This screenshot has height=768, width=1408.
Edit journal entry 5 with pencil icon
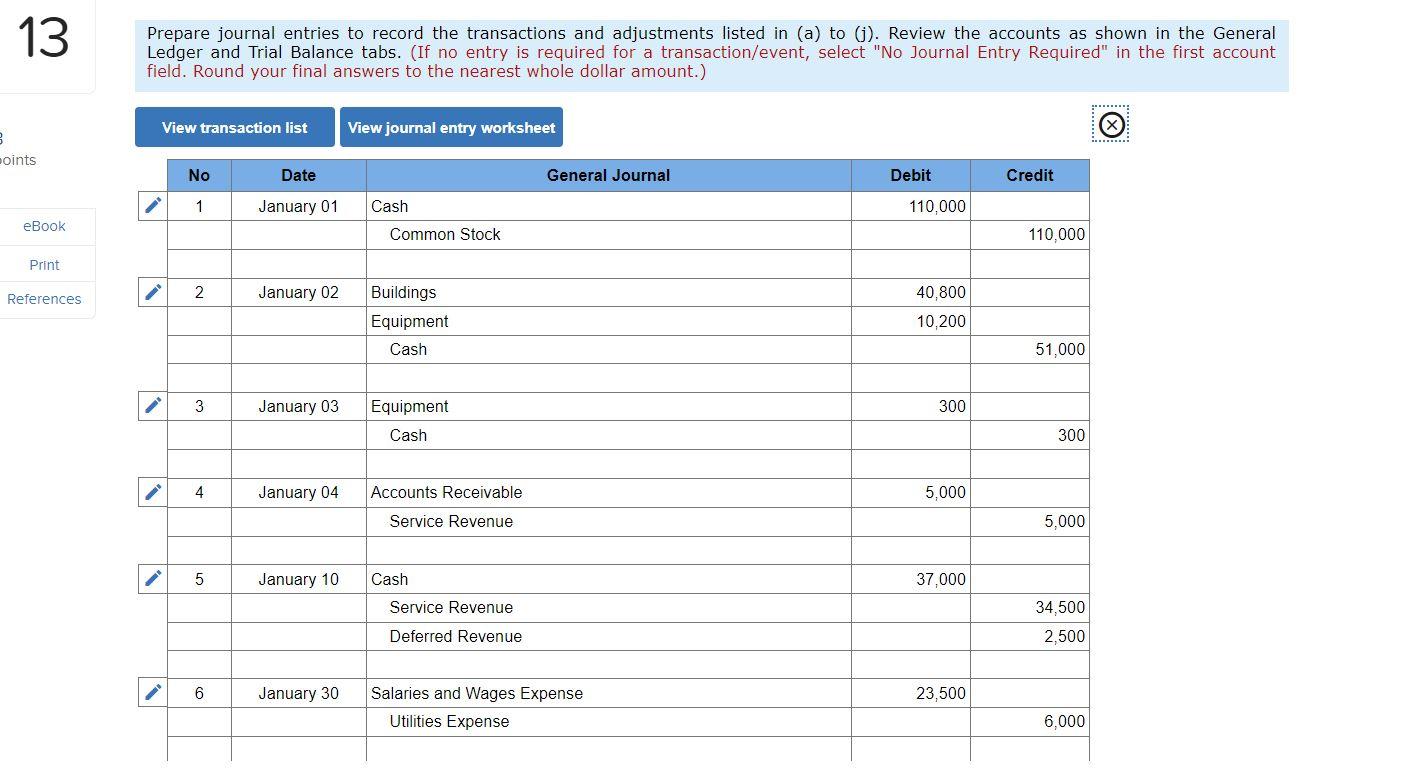tap(153, 579)
